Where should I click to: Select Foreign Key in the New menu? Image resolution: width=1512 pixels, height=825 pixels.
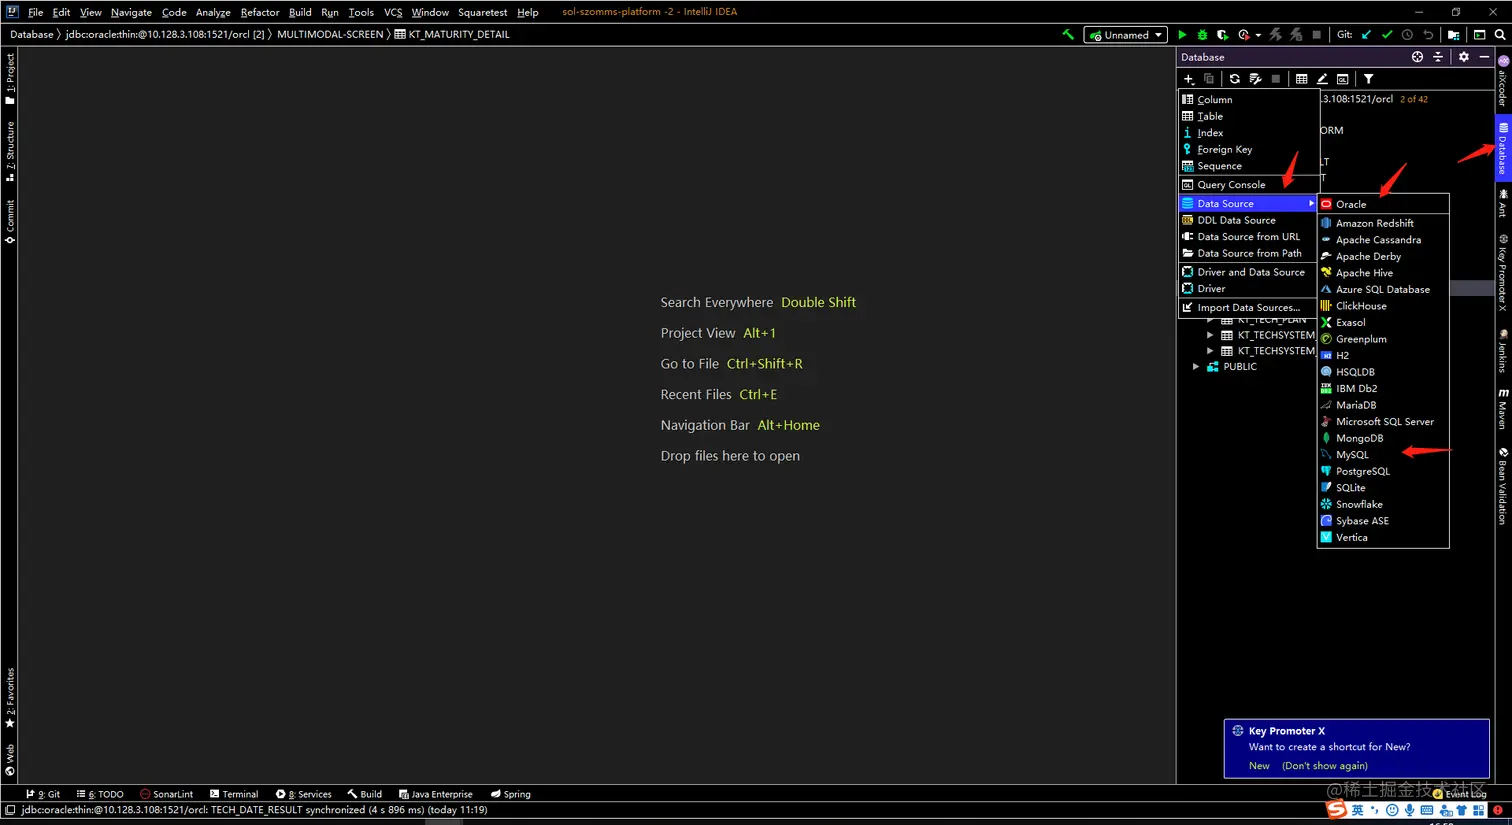pyautogui.click(x=1249, y=149)
